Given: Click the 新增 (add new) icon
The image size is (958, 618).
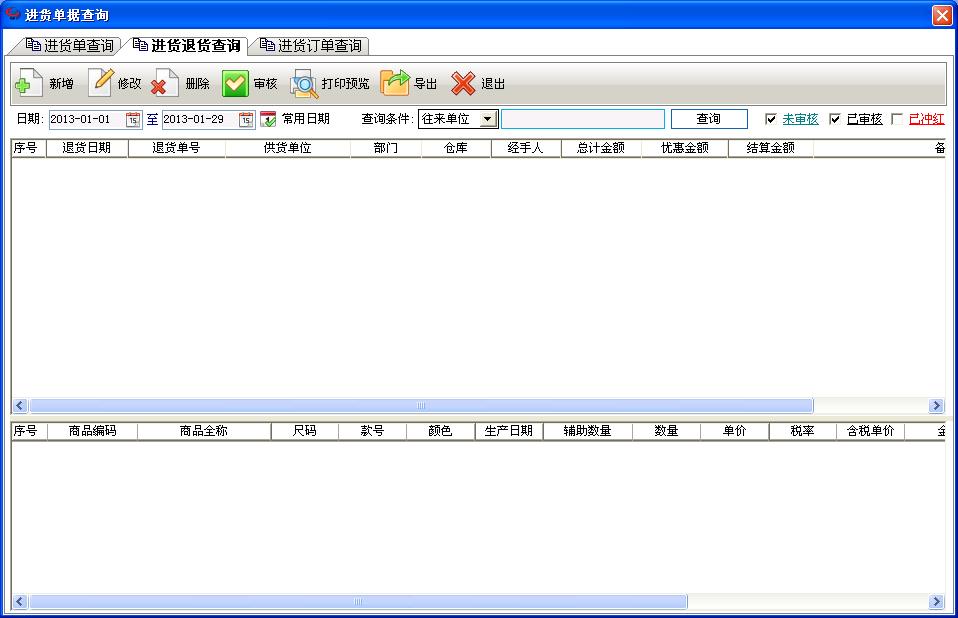Looking at the screenshot, I should tap(28, 83).
